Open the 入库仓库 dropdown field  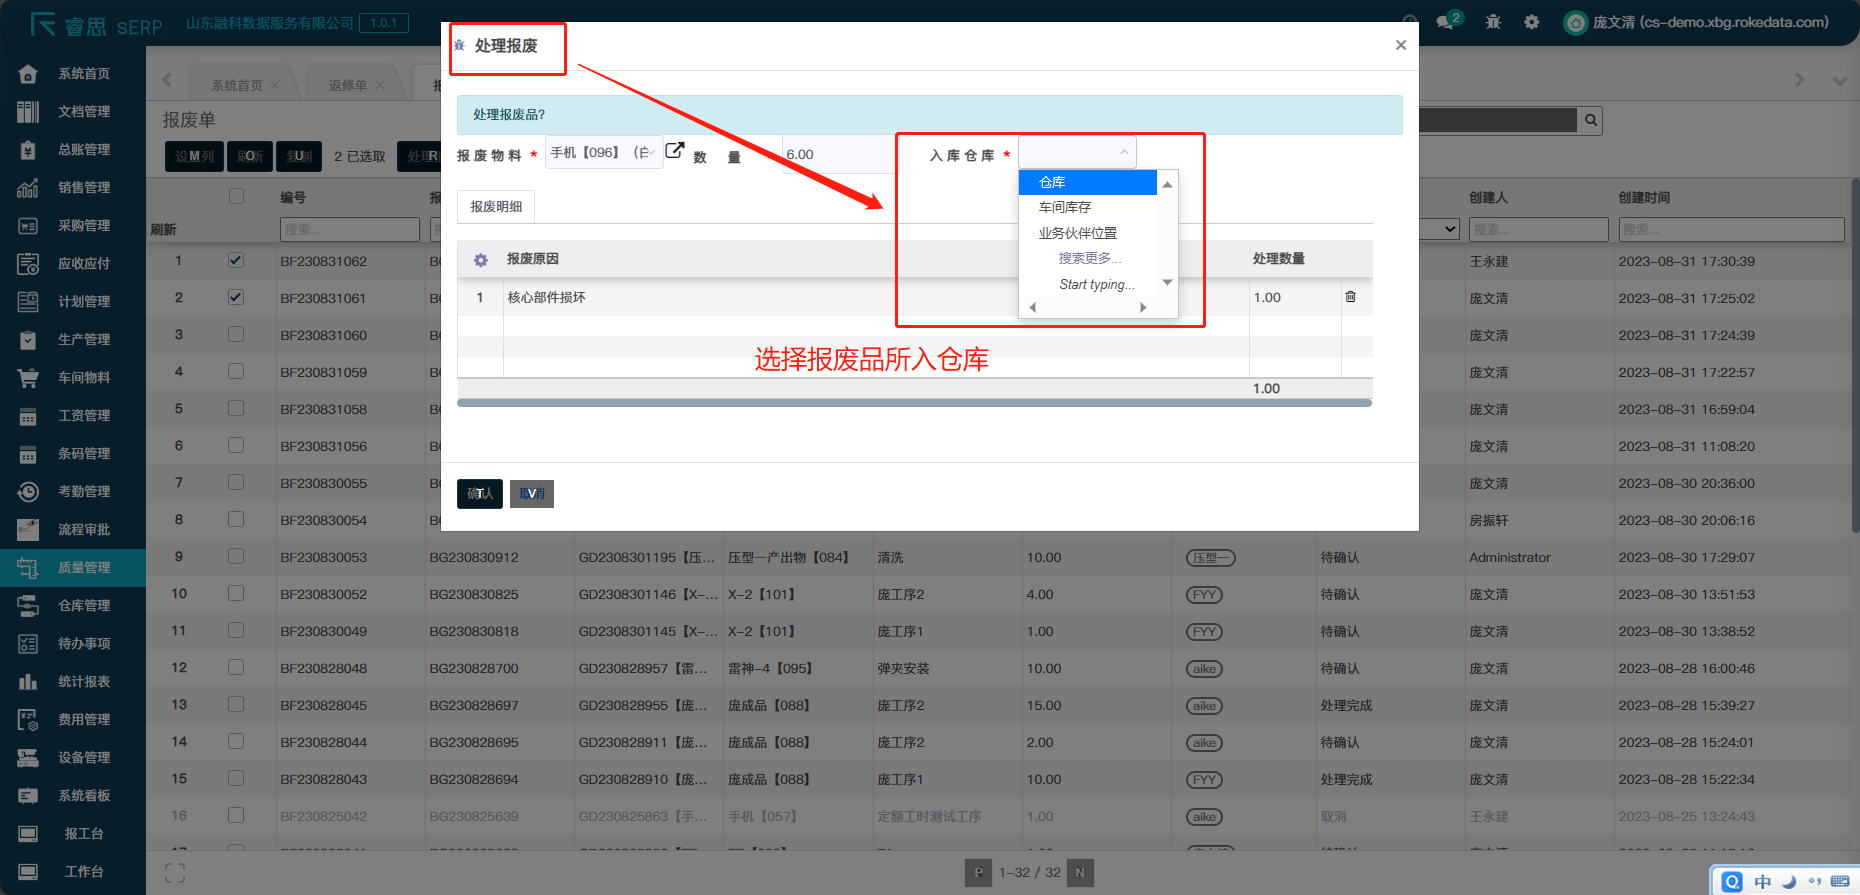click(x=1076, y=153)
